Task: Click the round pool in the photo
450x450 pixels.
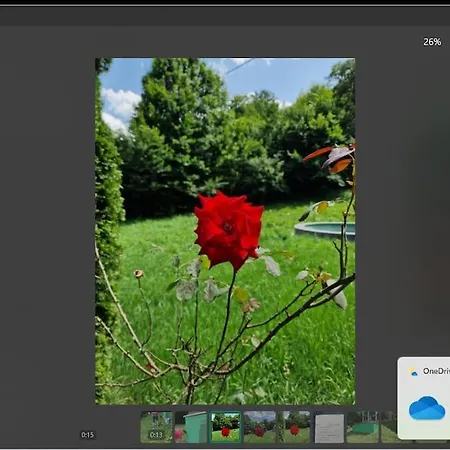Action: click(x=325, y=229)
